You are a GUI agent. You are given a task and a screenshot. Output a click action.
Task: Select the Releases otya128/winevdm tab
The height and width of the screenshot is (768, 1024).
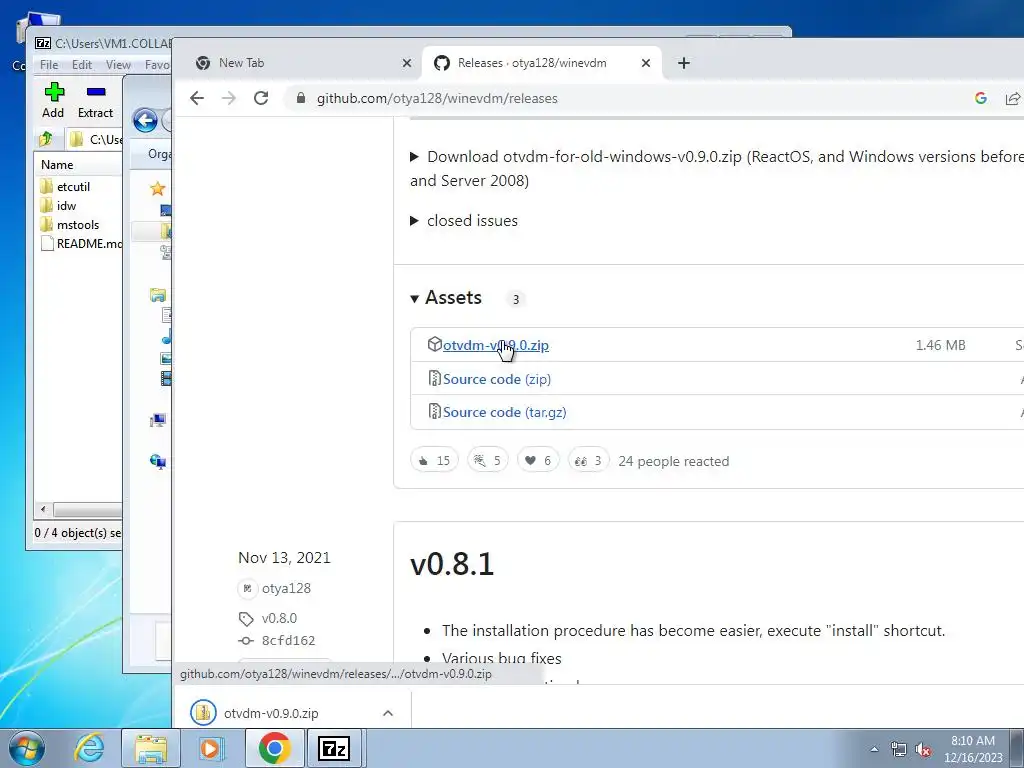click(x=542, y=63)
